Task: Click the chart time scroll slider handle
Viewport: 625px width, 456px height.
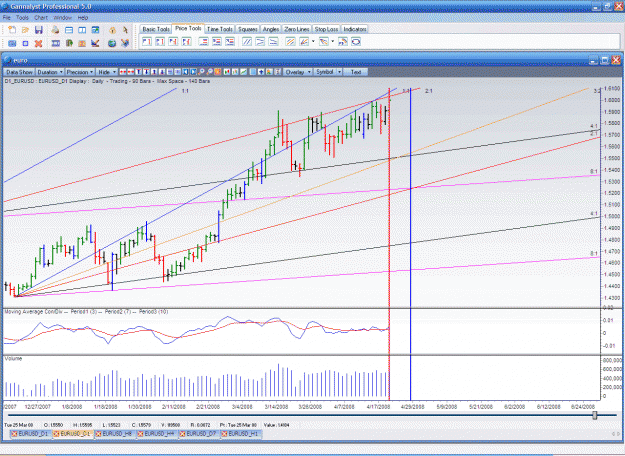Action: point(595,415)
